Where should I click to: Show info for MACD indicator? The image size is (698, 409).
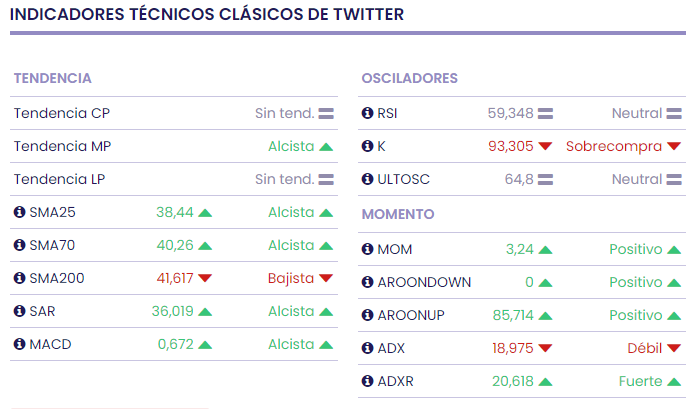(19, 344)
